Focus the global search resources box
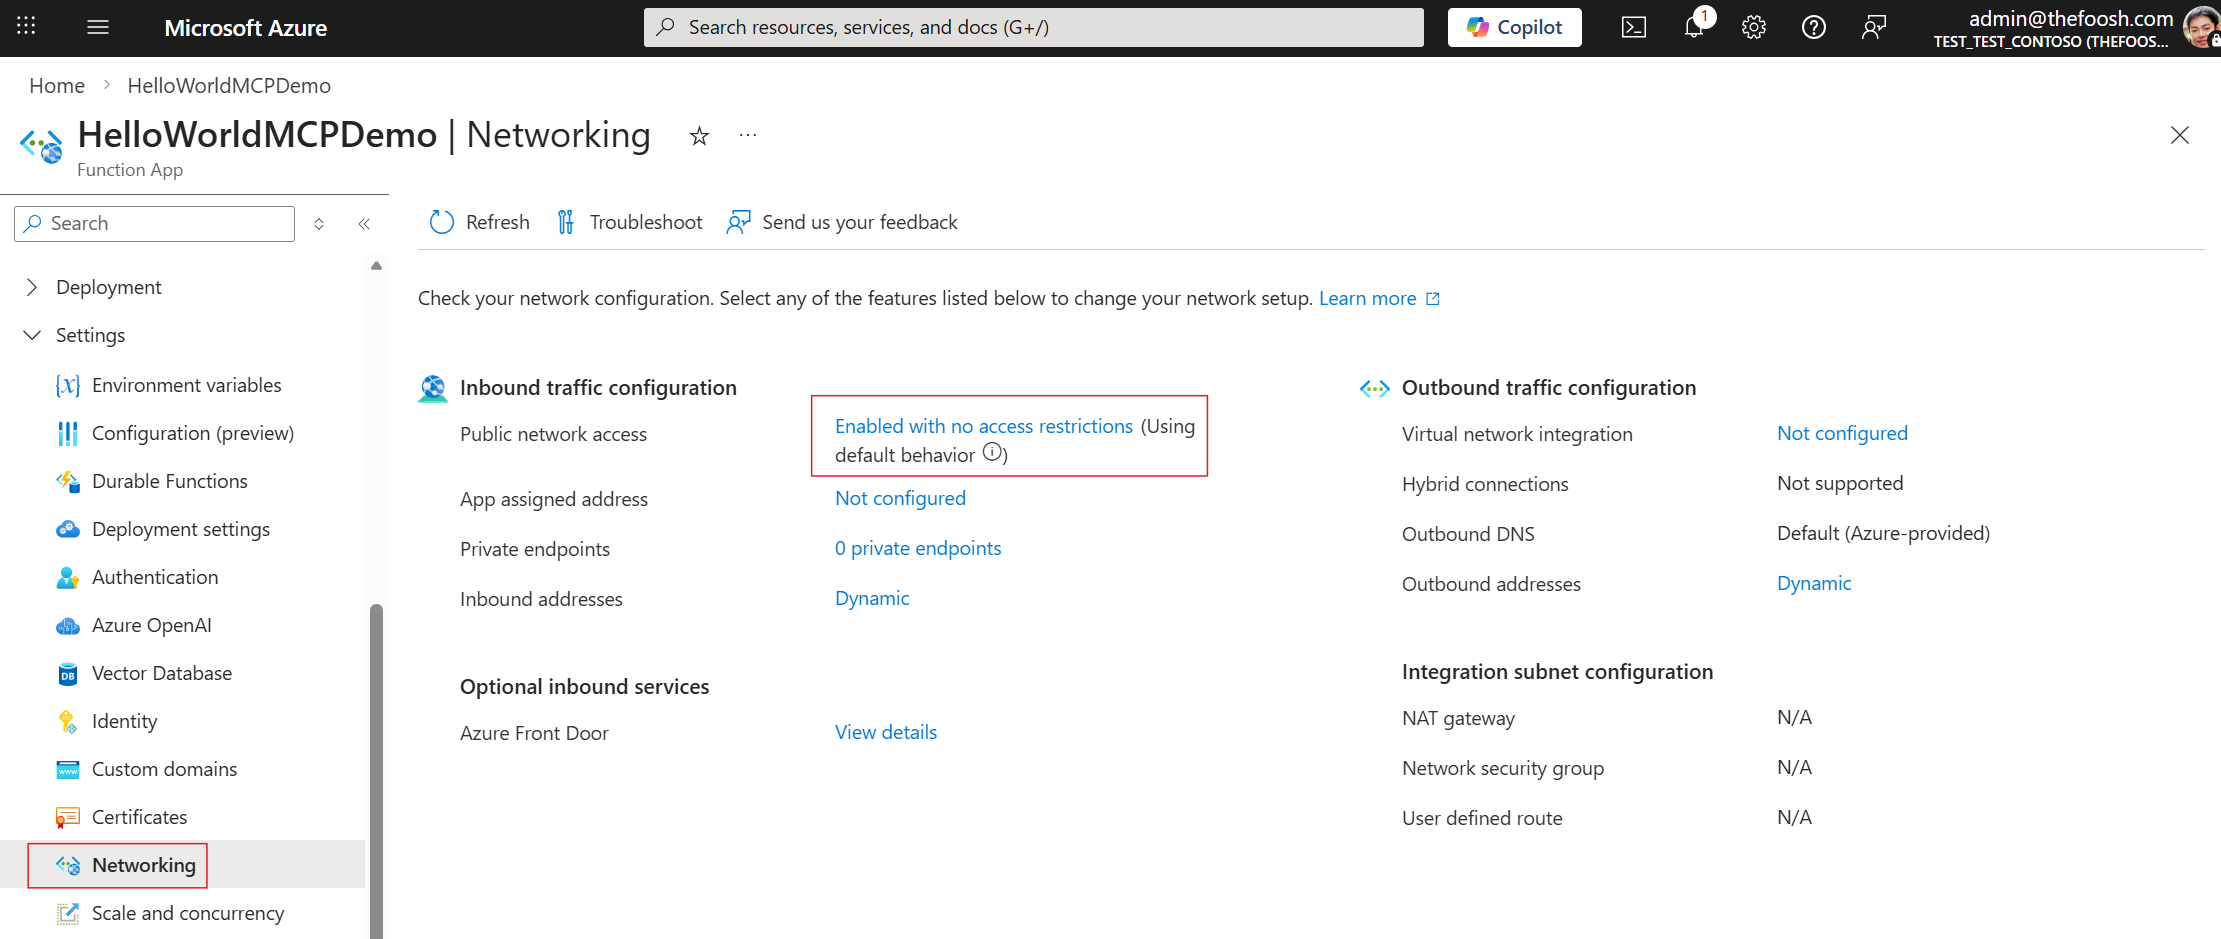This screenshot has height=939, width=2221. coord(1034,27)
